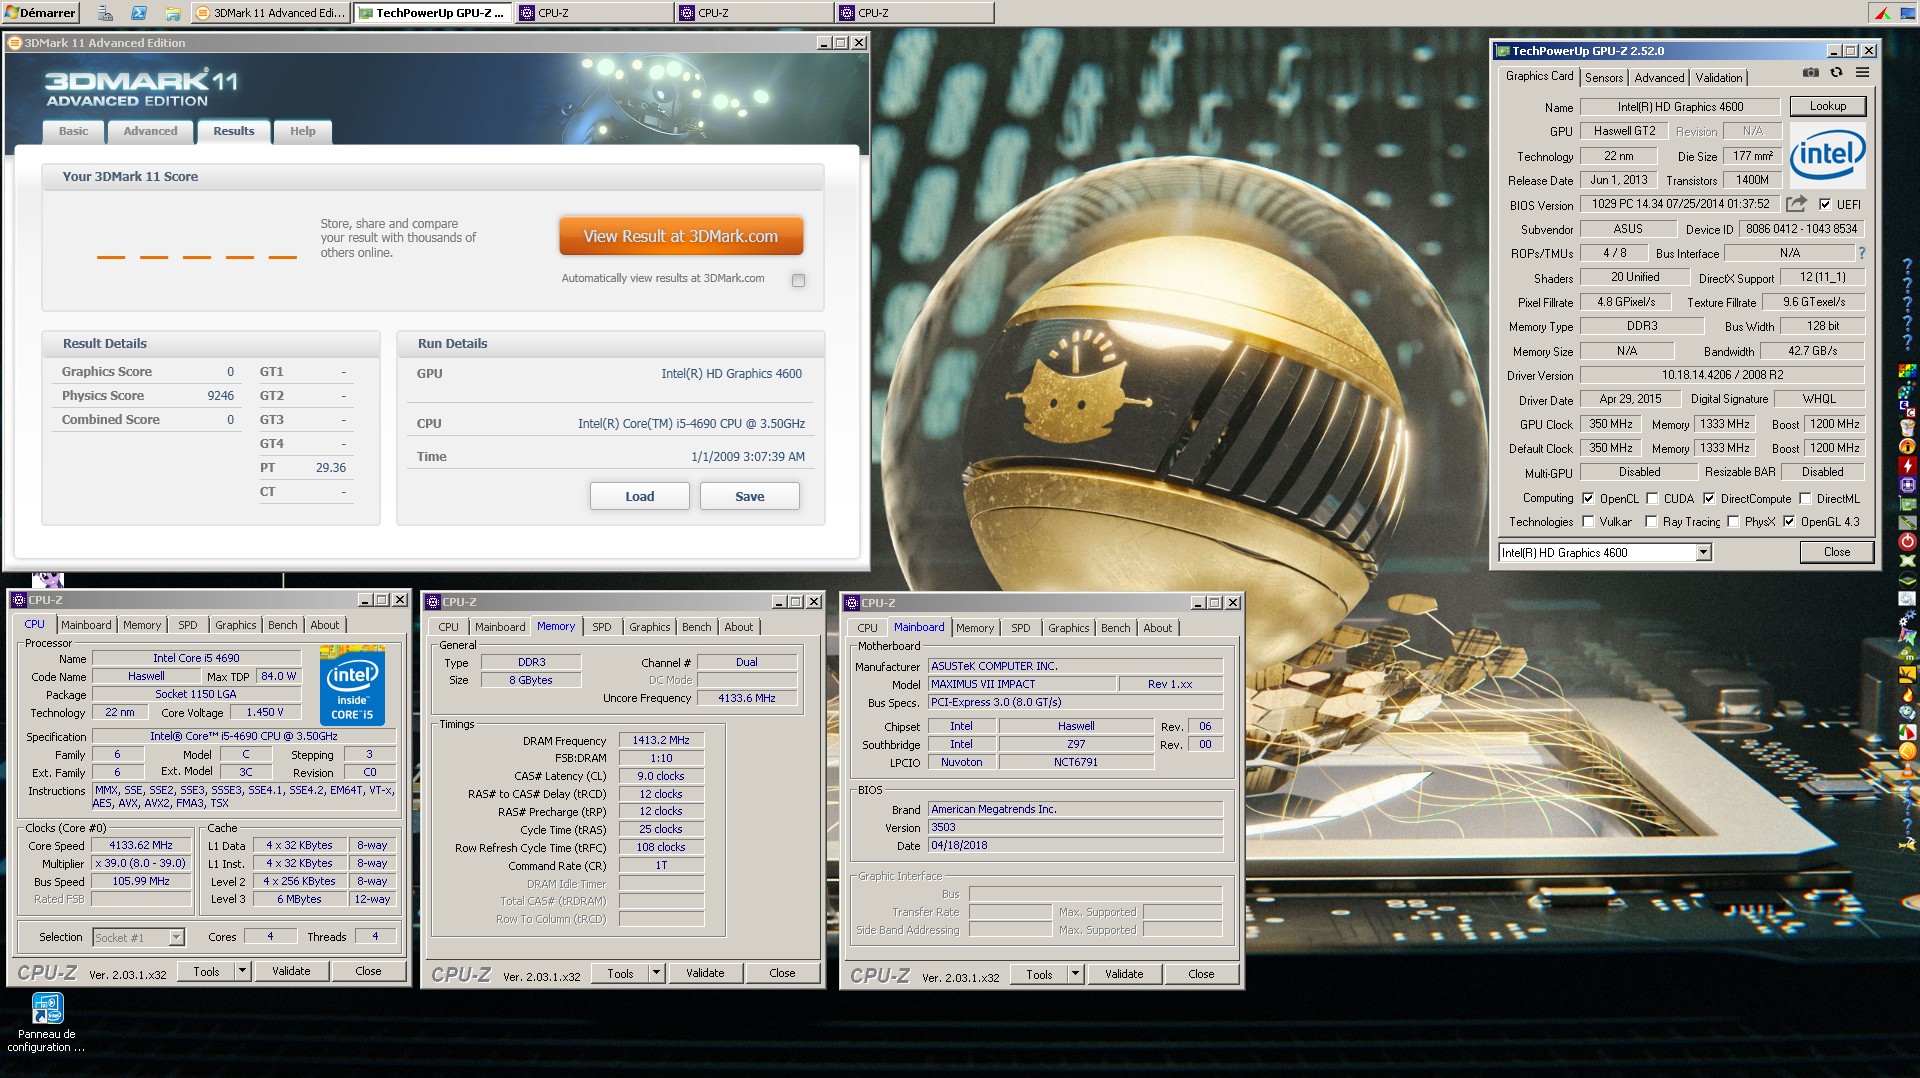Toggle the Vulkan checkbox
Image resolution: width=1920 pixels, height=1078 pixels.
tap(1588, 521)
